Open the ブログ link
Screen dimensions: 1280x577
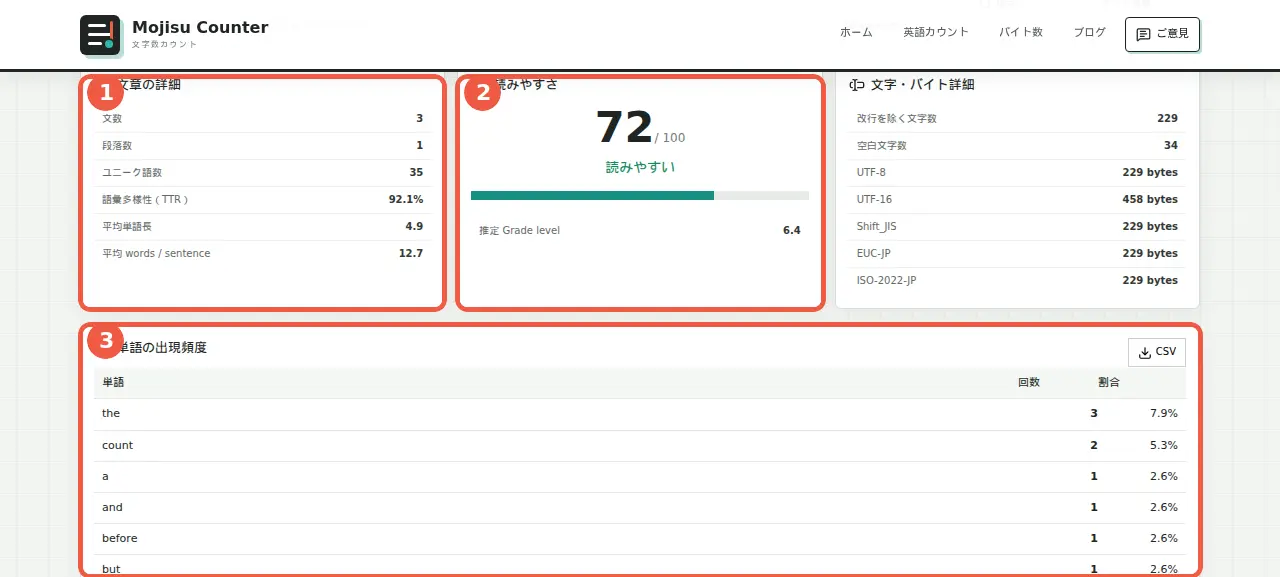(x=1090, y=32)
